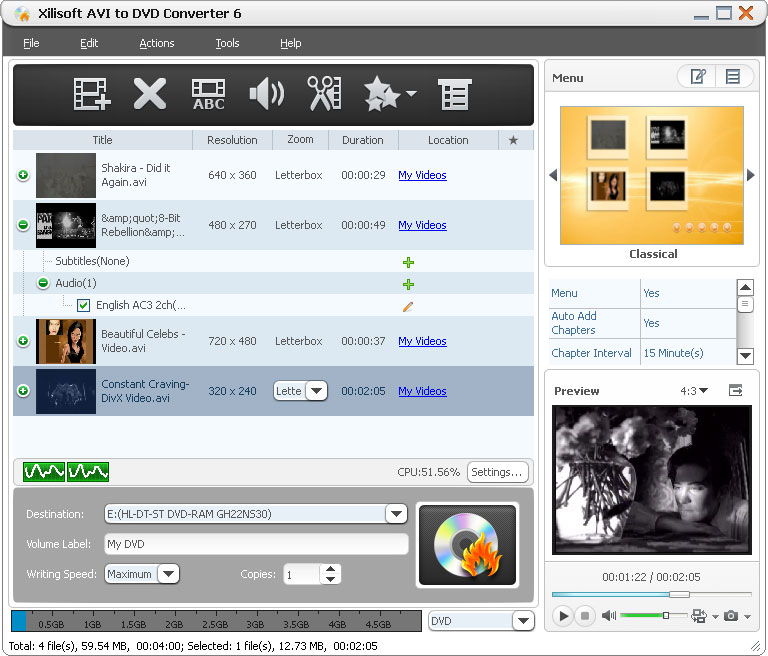
Task: Open play mode options dropdown arrow
Action: (x=715, y=616)
